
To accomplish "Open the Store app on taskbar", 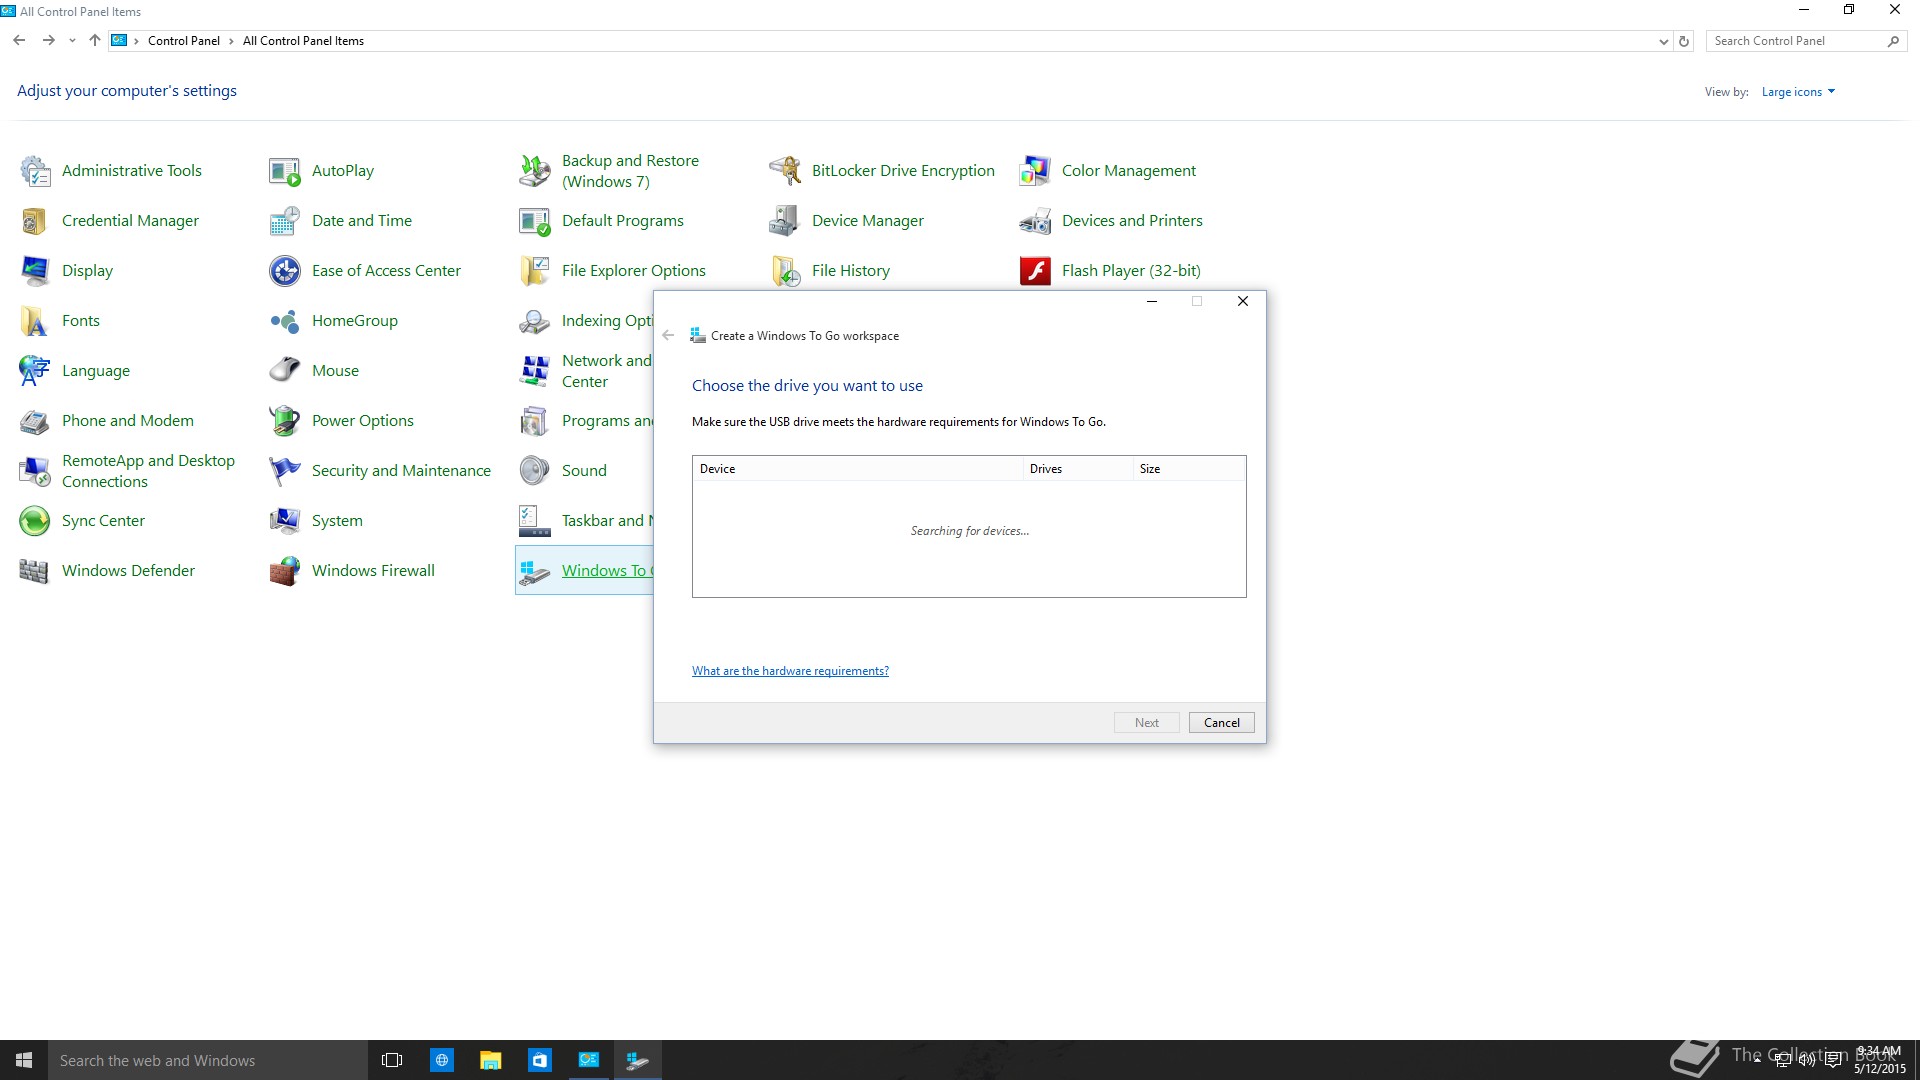I will (x=540, y=1060).
